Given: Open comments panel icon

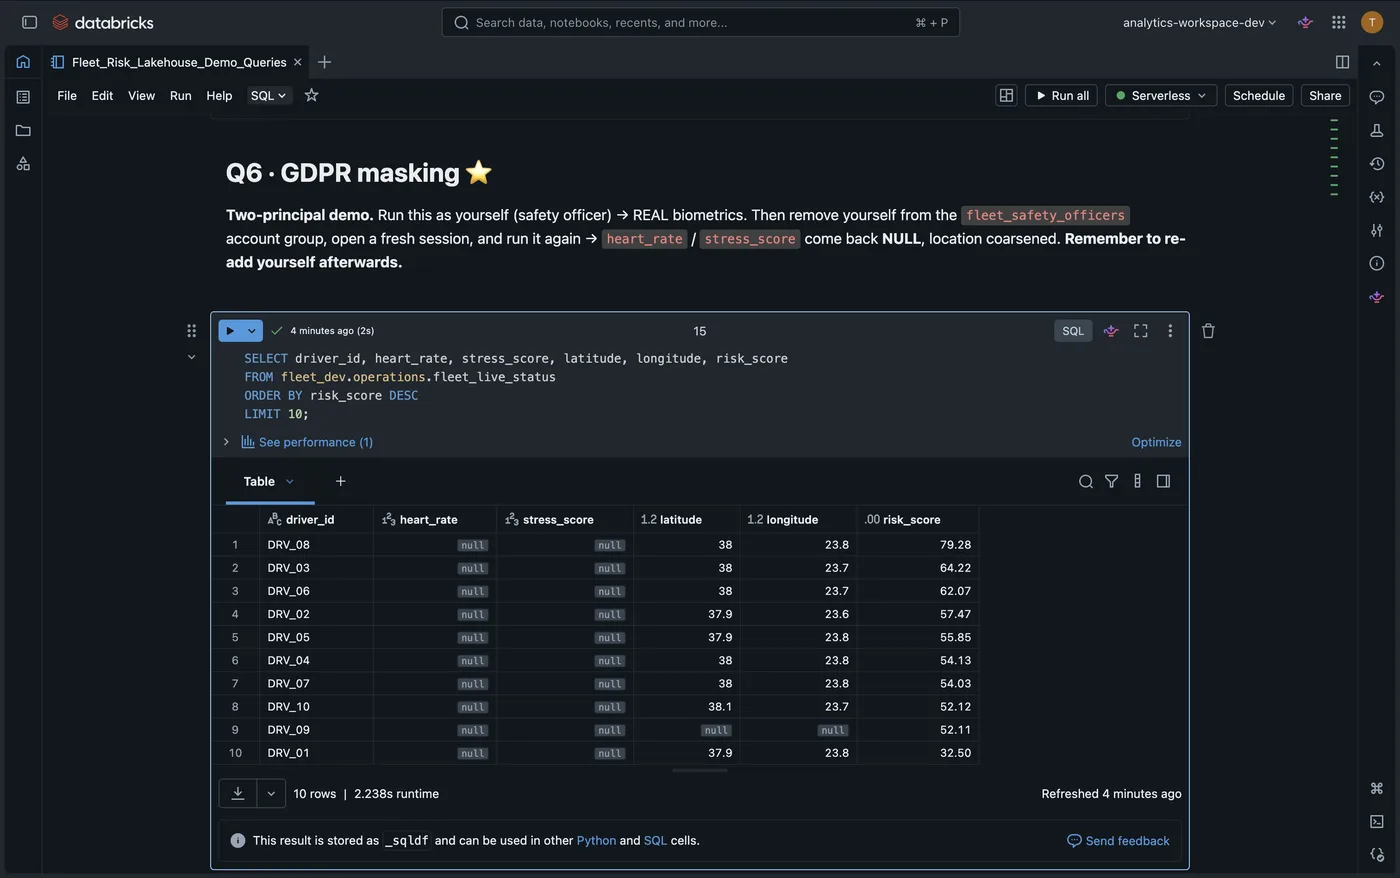Looking at the screenshot, I should coord(1377,97).
